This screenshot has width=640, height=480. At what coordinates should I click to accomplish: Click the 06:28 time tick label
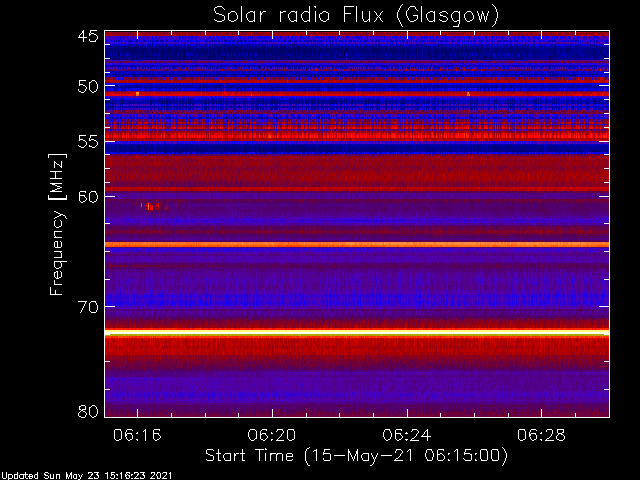coord(541,435)
